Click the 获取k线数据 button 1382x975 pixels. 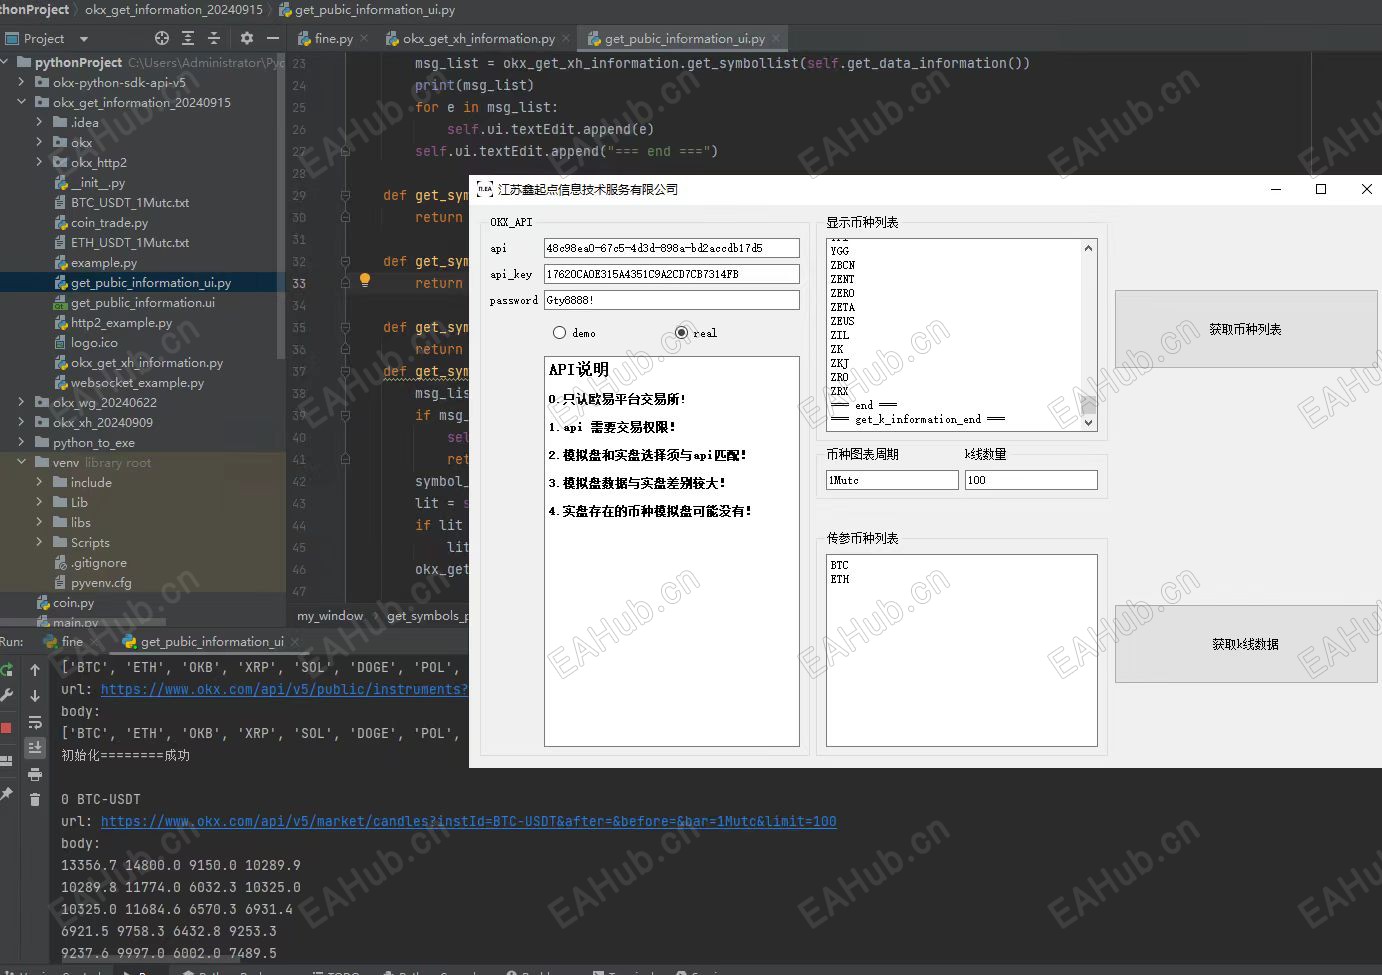point(1245,644)
